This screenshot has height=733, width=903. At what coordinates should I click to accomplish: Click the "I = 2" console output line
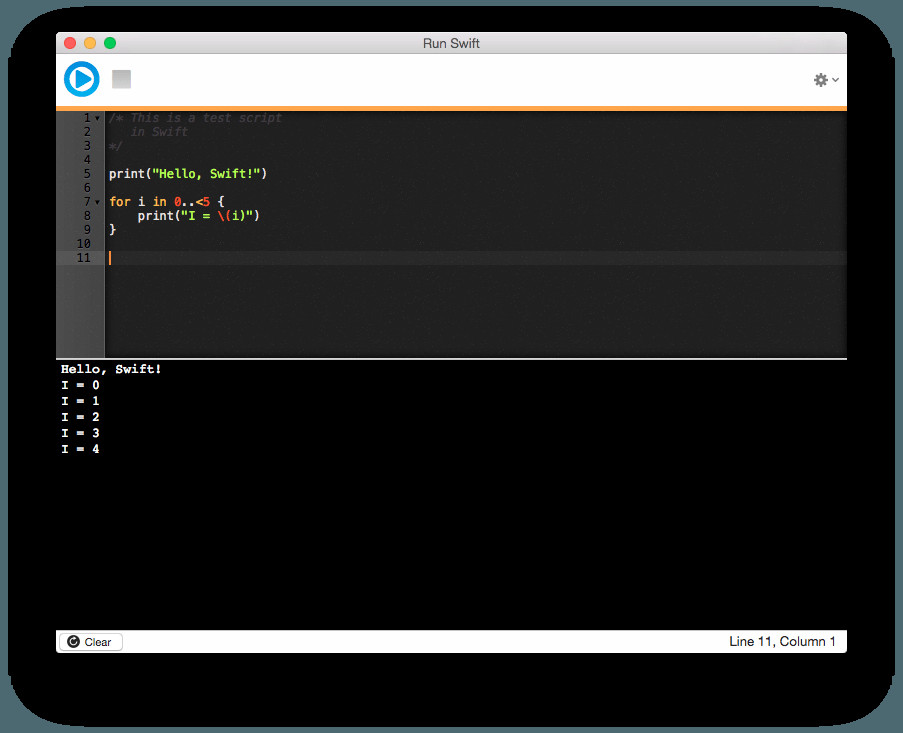tap(80, 417)
